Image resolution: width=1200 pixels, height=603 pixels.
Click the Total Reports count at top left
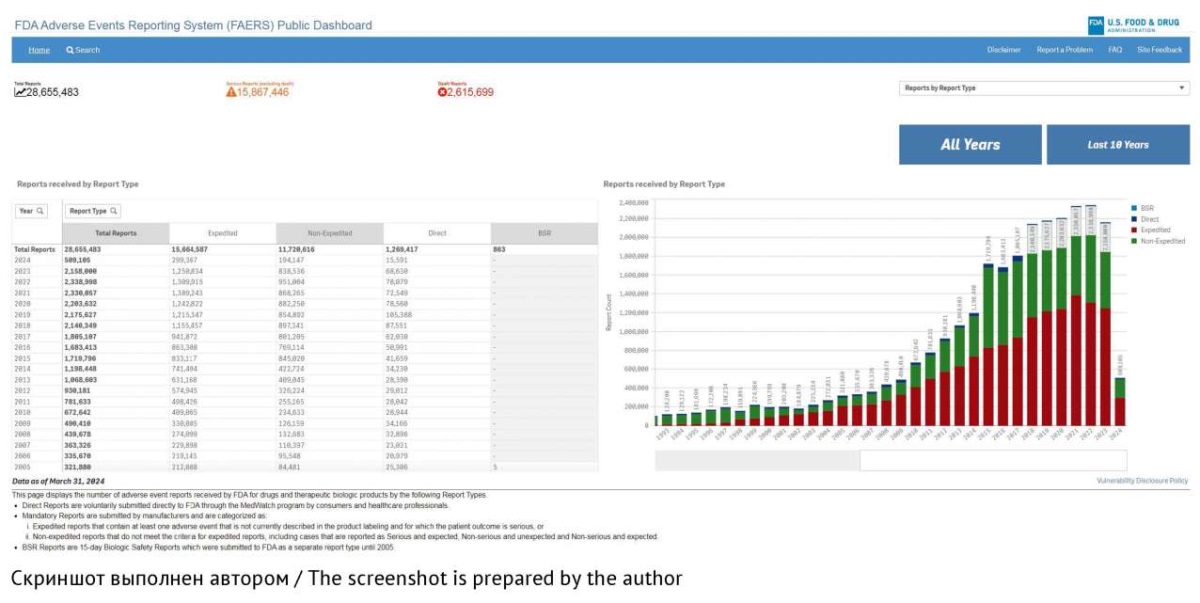[x=52, y=92]
